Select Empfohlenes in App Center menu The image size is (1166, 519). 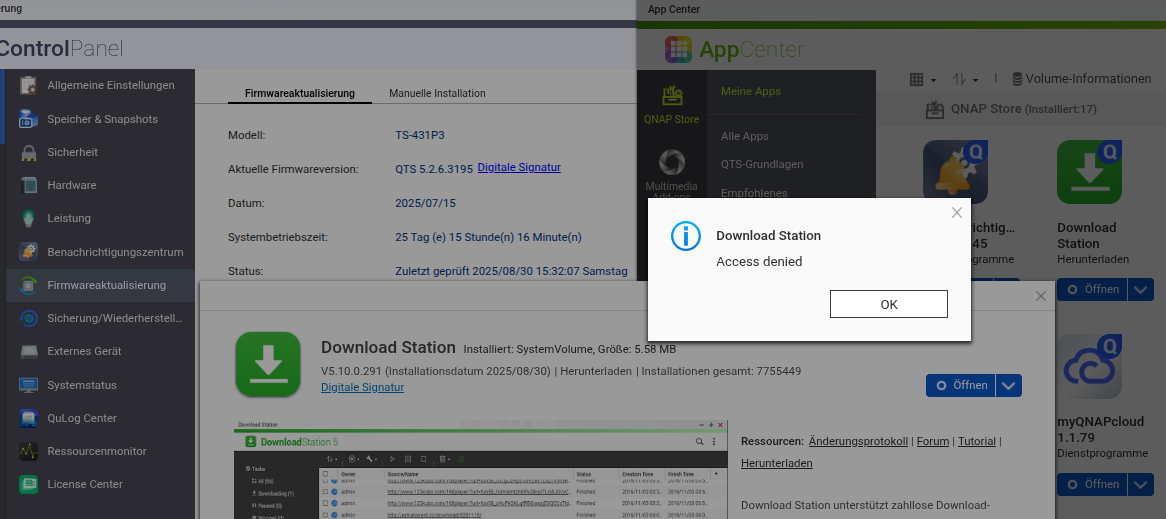[x=754, y=193]
